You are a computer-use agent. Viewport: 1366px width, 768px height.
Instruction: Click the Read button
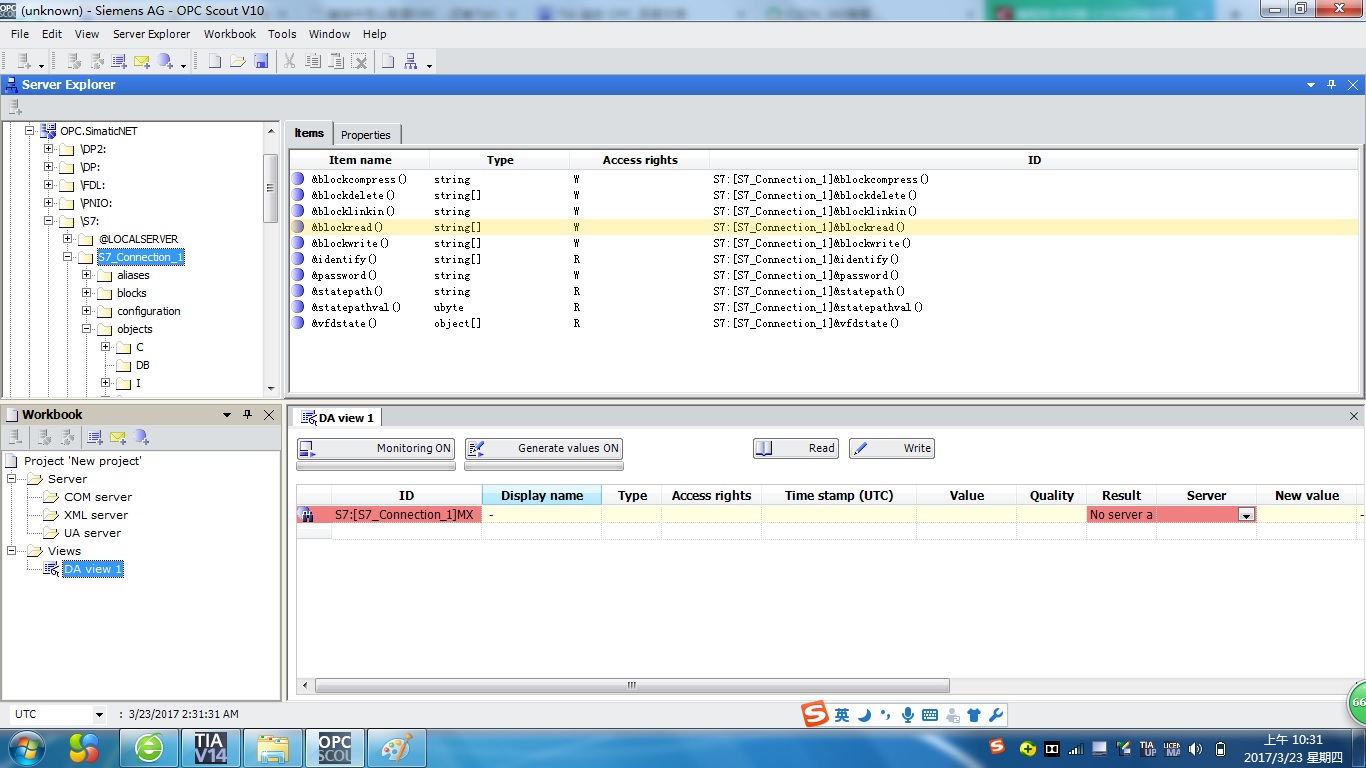[796, 449]
